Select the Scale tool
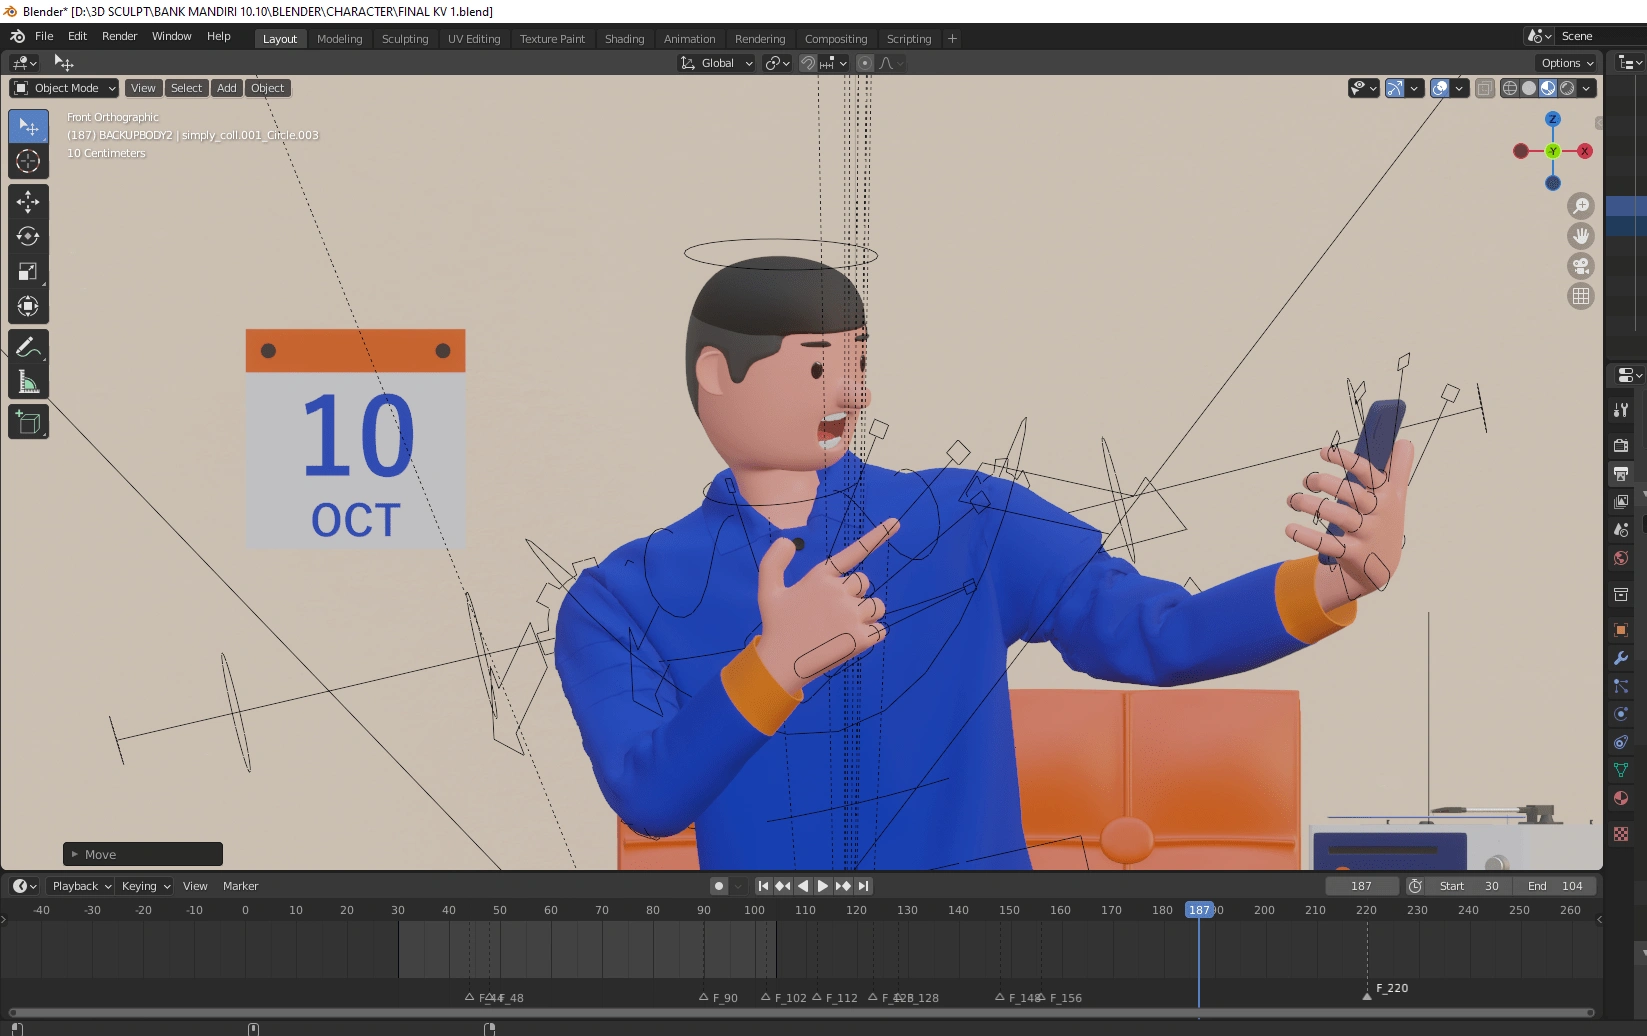The image size is (1647, 1036). click(x=28, y=272)
